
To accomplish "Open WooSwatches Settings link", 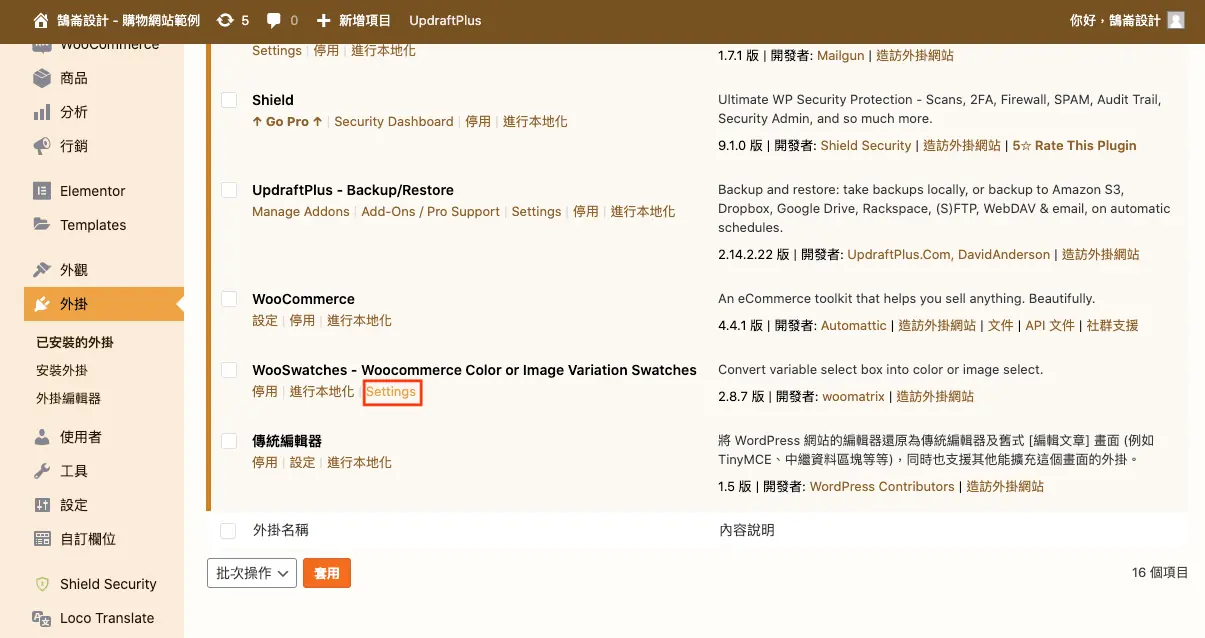I will (x=391, y=392).
